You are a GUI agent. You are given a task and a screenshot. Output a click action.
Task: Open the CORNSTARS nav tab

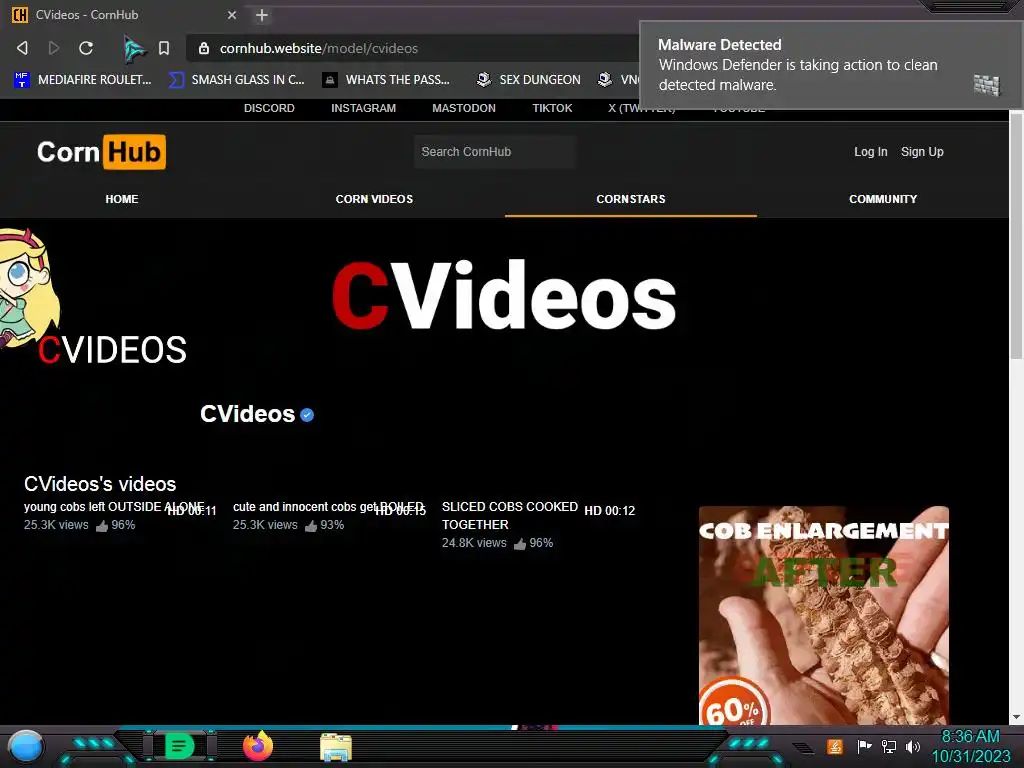(631, 199)
